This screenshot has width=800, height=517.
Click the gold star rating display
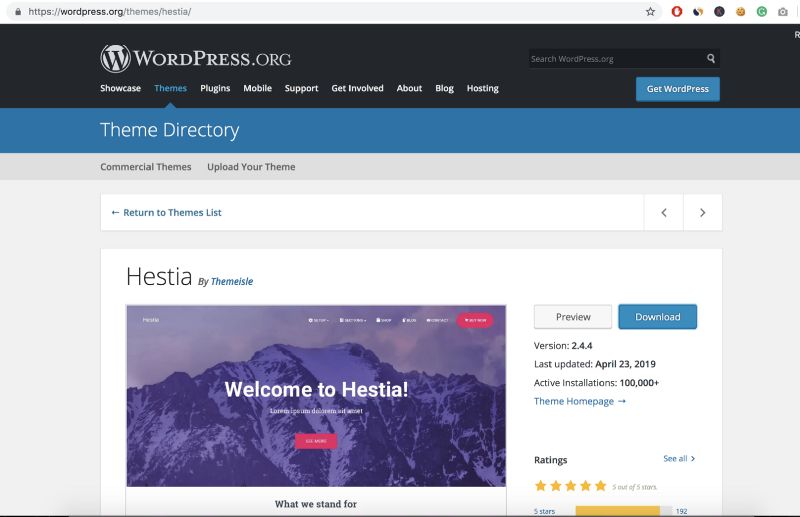[x=570, y=486]
